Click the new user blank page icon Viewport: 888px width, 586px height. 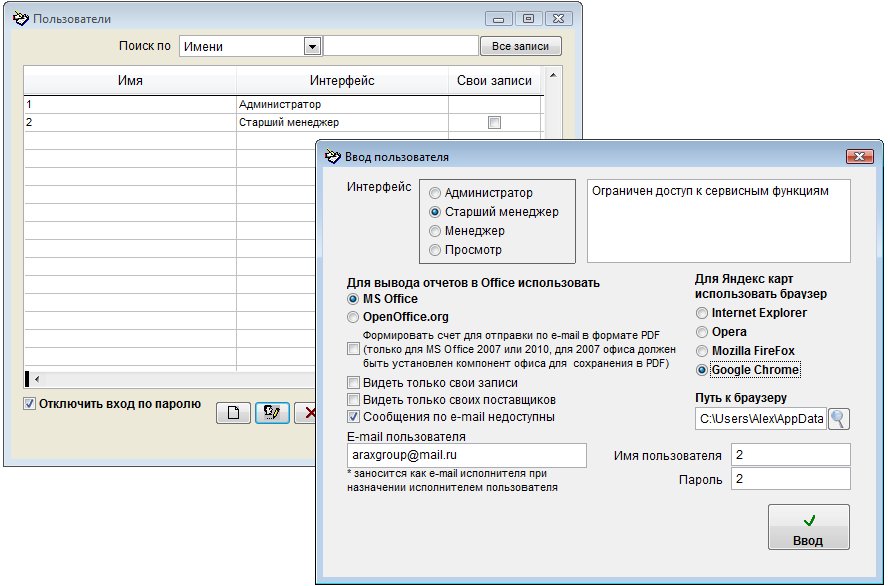(233, 414)
